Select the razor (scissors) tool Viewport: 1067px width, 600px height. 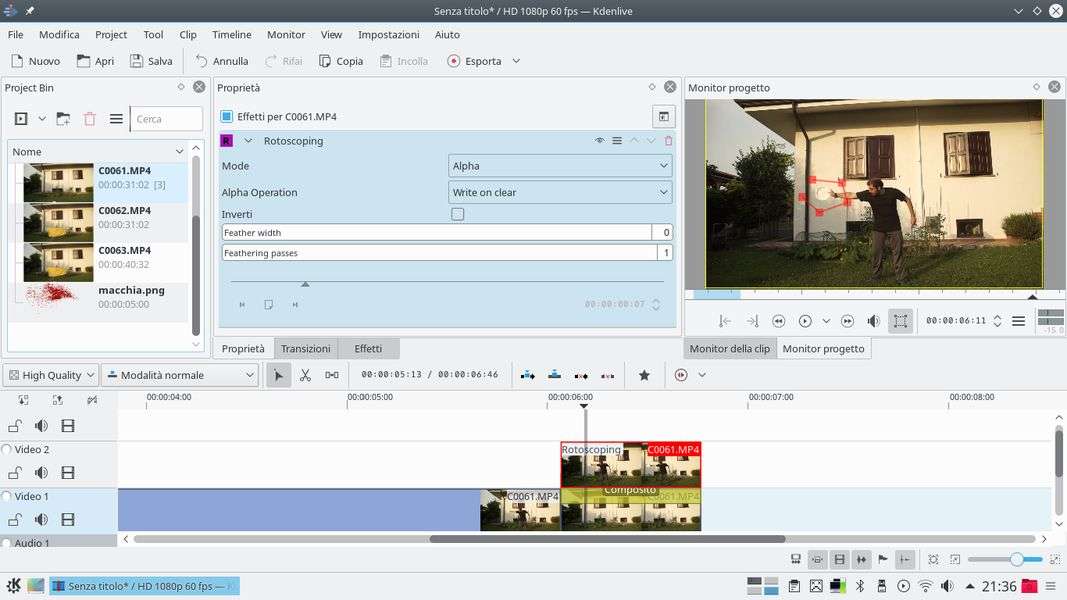point(305,375)
